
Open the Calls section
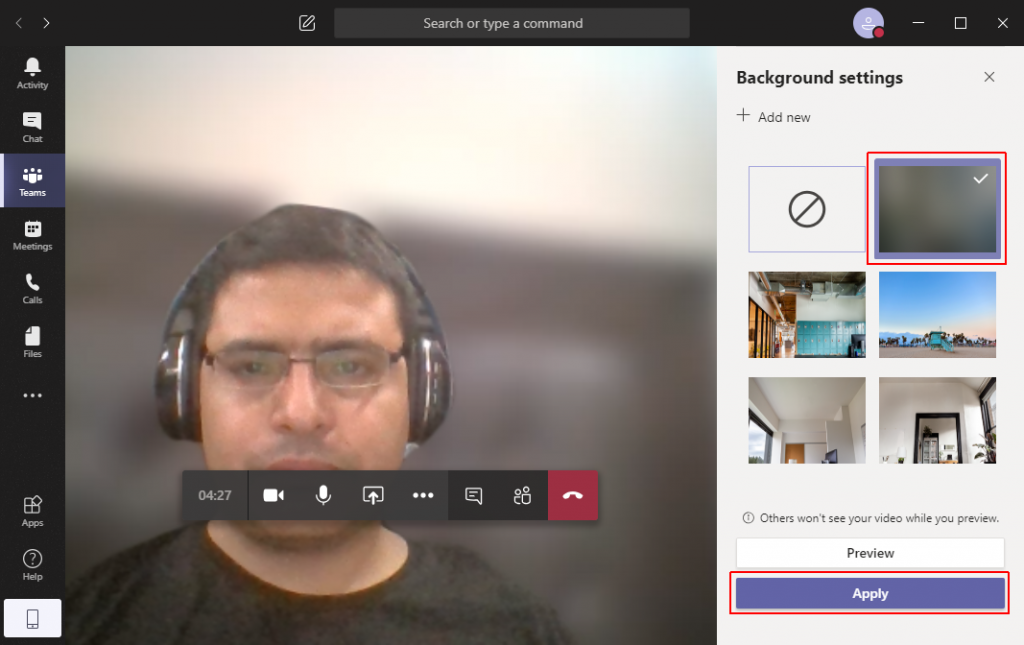[x=32, y=288]
